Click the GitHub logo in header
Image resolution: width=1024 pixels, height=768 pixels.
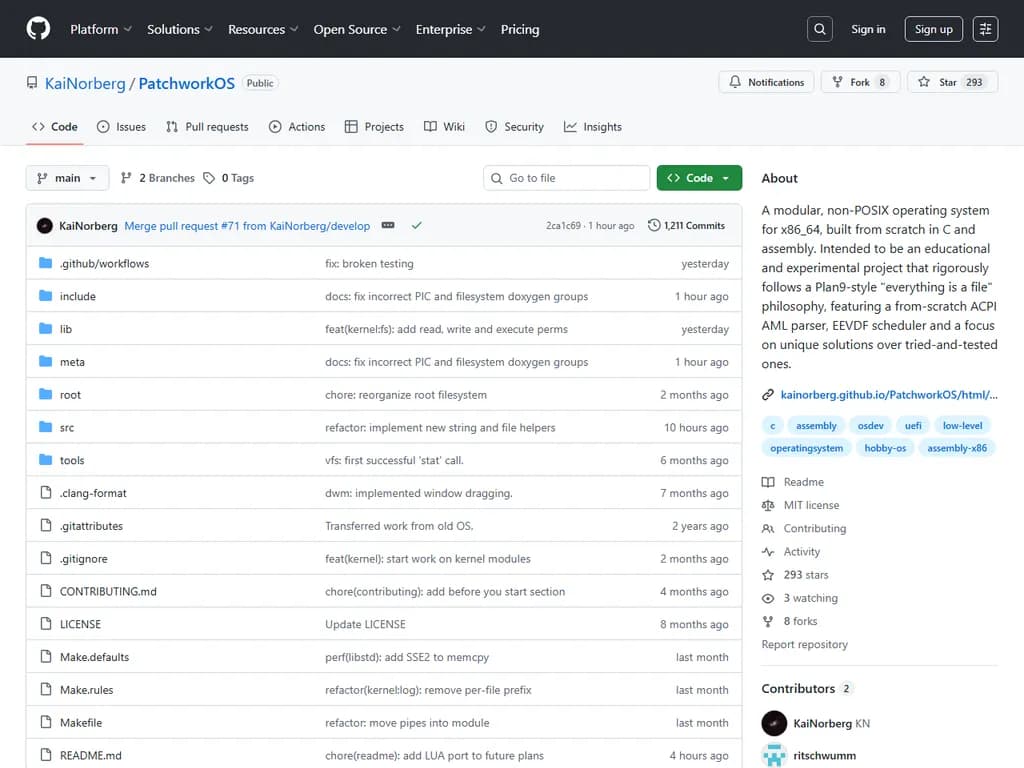pos(38,29)
